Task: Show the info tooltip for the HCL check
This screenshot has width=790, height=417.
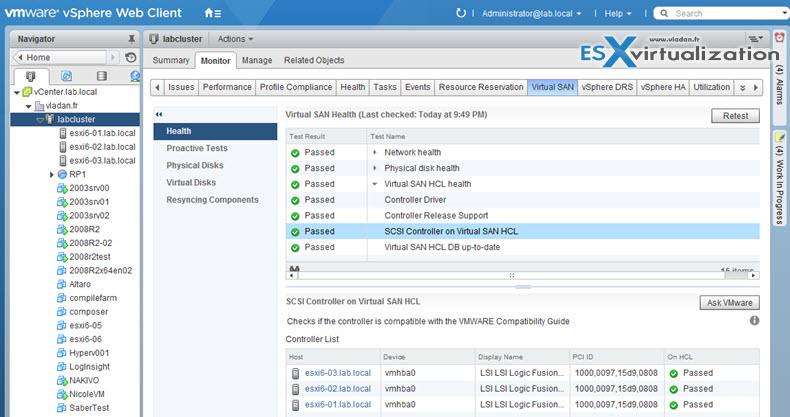Action: 754,320
